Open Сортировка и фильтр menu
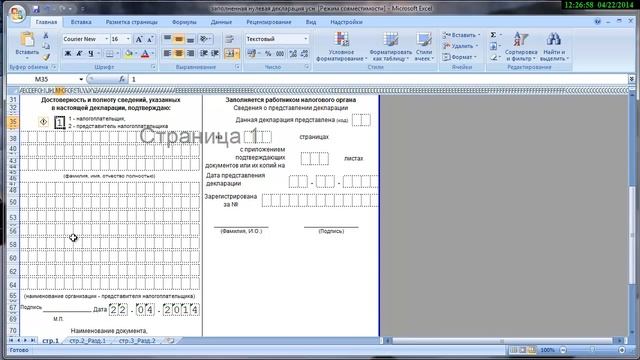Viewport: 640px width, 360px height. coord(521,47)
